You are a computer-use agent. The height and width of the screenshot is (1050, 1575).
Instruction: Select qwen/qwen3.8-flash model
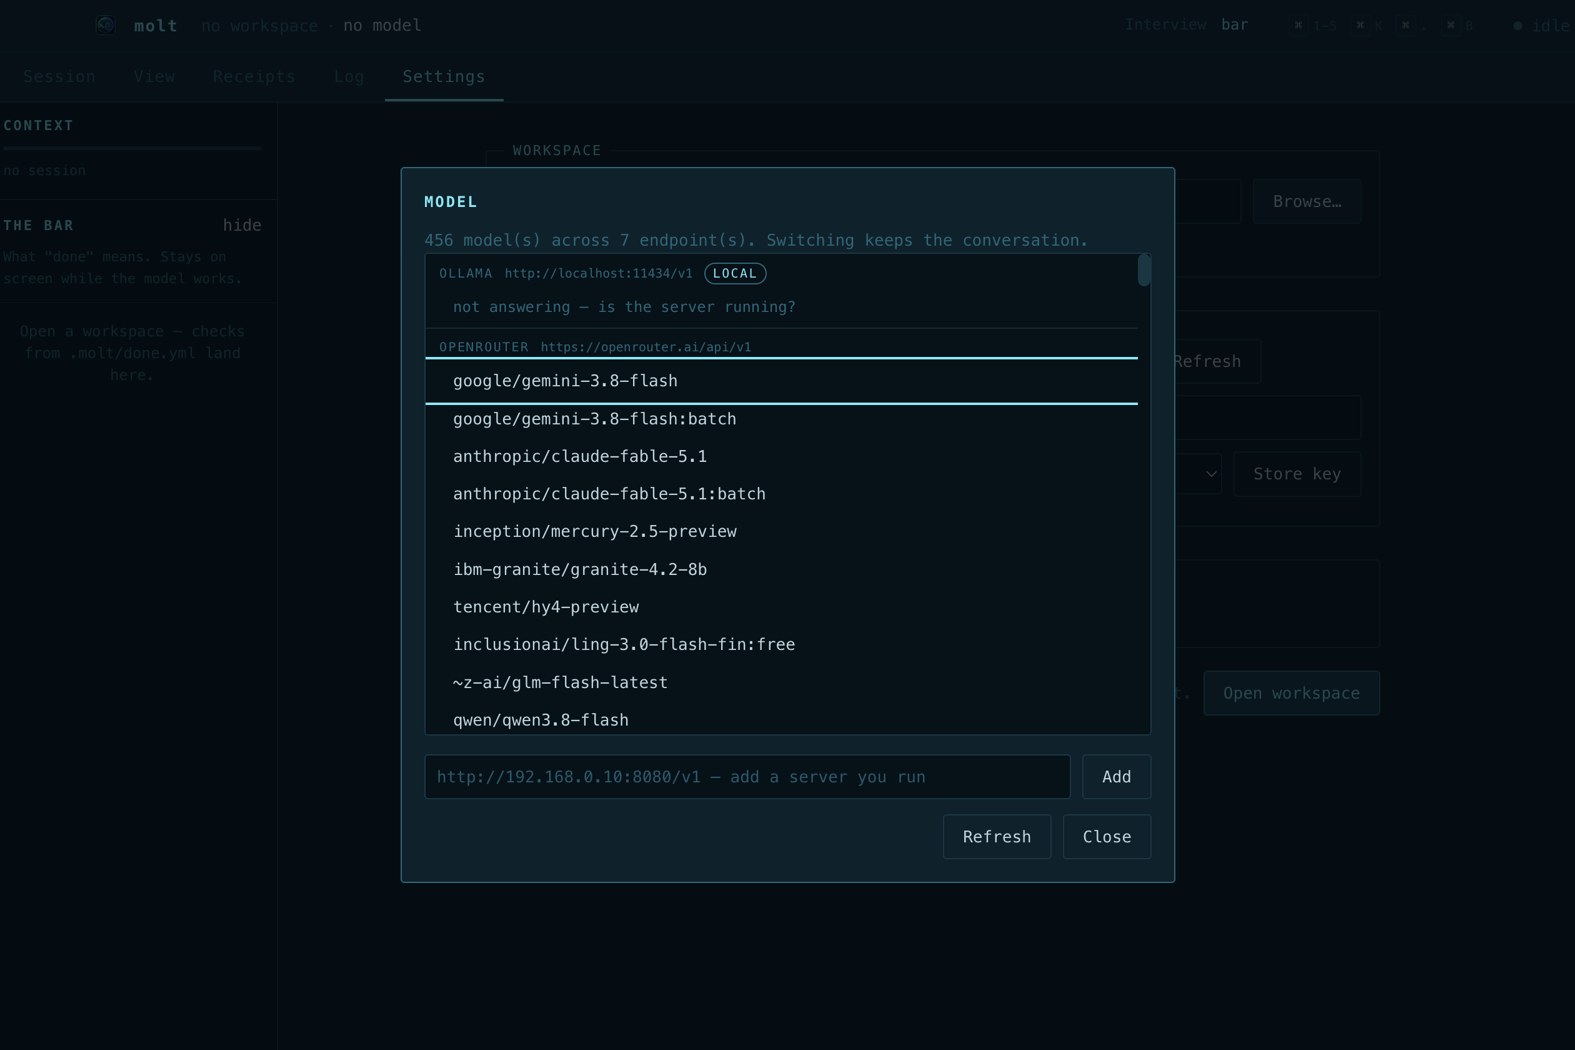(781, 720)
